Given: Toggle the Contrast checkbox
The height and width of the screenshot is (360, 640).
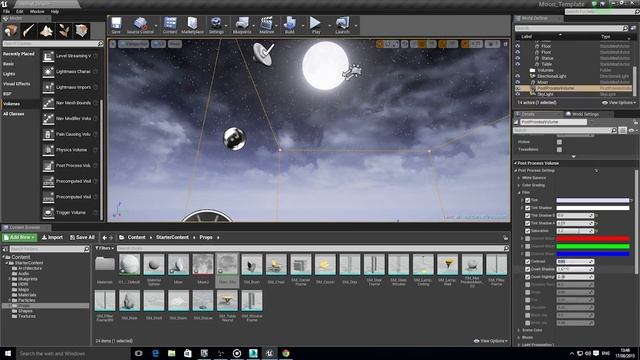Looking at the screenshot, I should coord(527,262).
